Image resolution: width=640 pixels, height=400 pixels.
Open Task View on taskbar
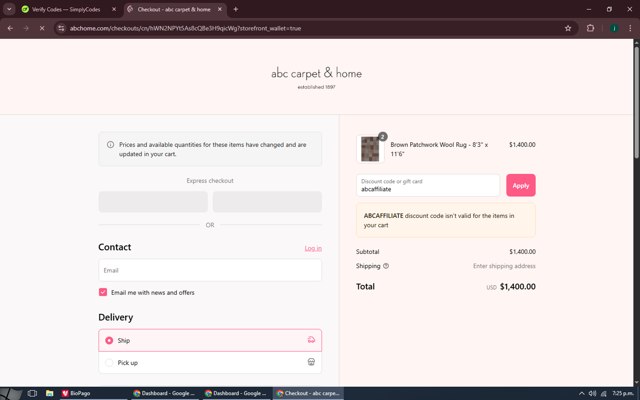[x=32, y=393]
